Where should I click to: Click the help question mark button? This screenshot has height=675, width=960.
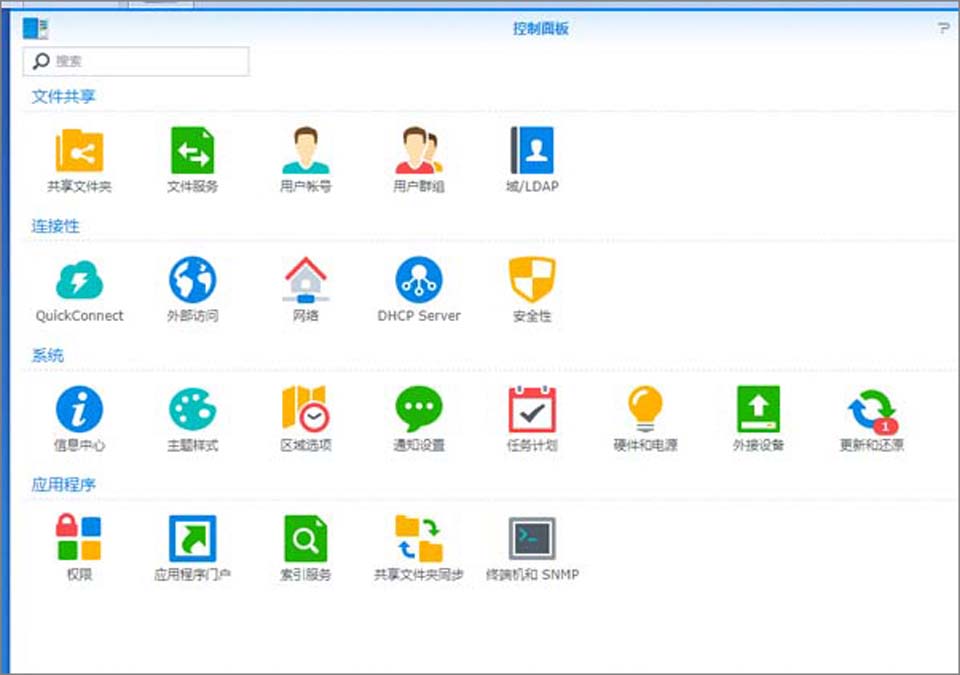tap(943, 28)
